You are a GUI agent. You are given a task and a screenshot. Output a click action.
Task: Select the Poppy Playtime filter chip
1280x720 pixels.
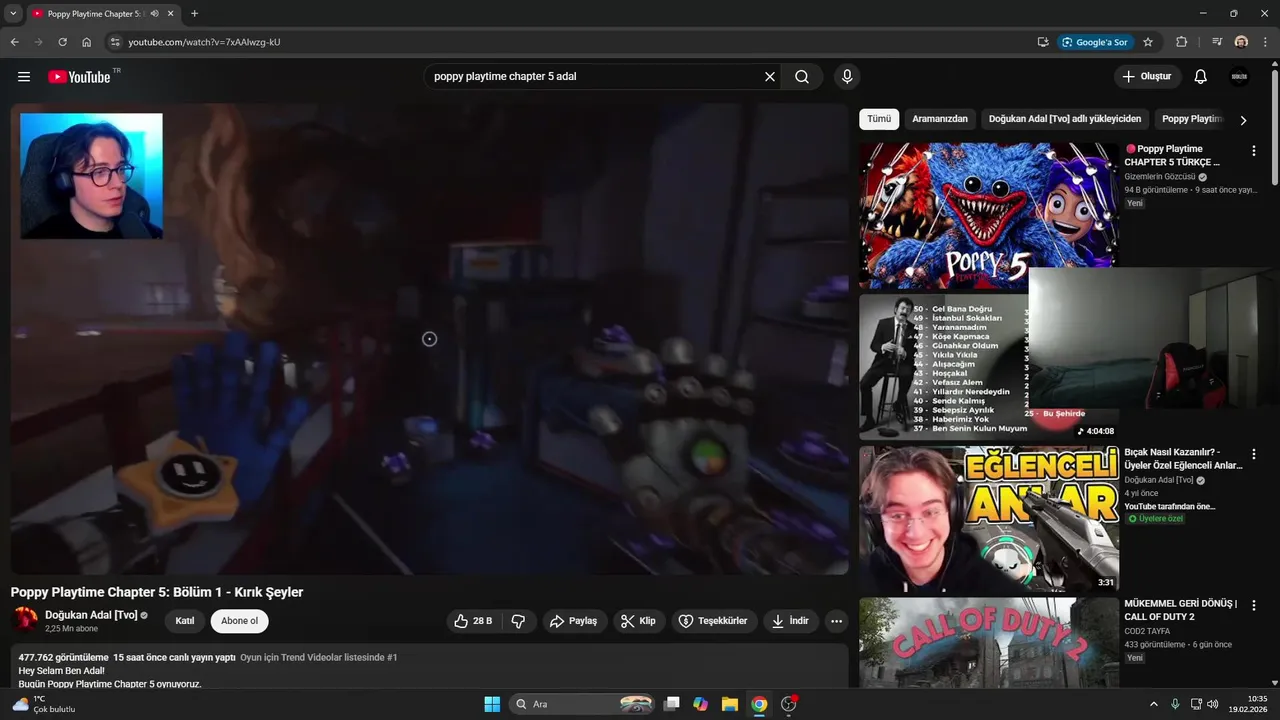click(x=1192, y=119)
